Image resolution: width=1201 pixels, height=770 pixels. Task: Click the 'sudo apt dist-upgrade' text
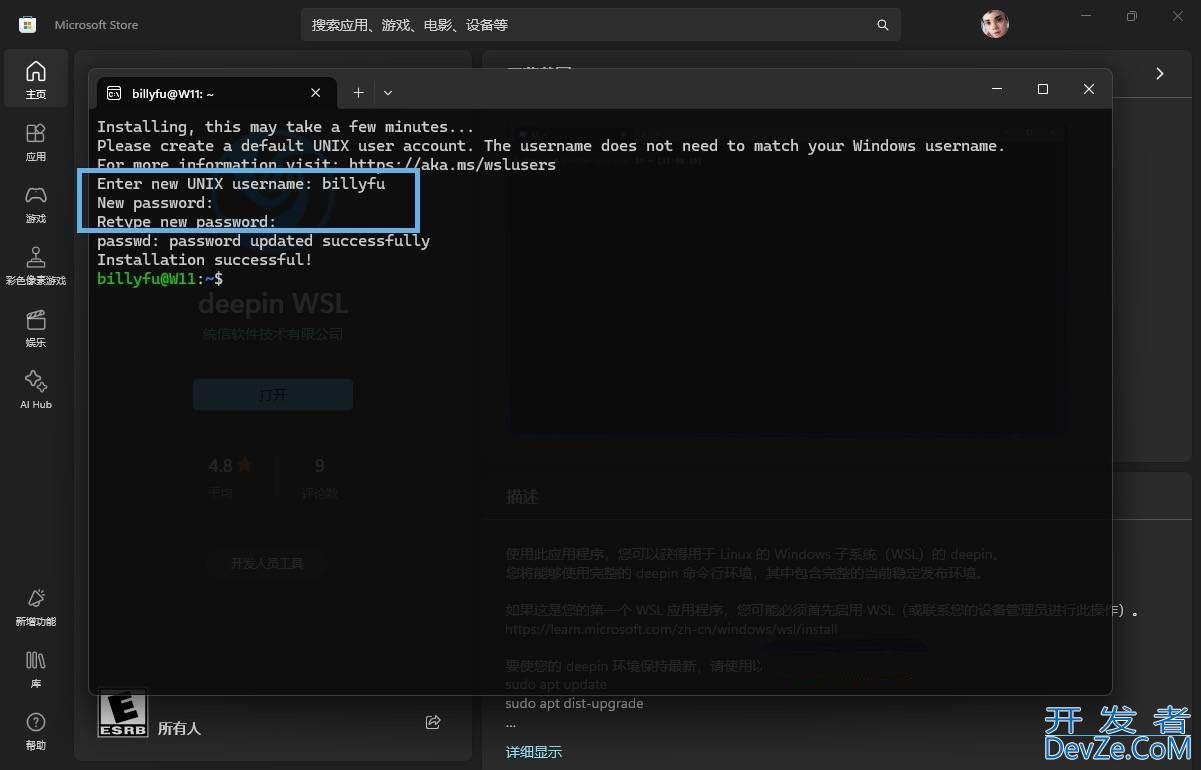[x=574, y=704]
